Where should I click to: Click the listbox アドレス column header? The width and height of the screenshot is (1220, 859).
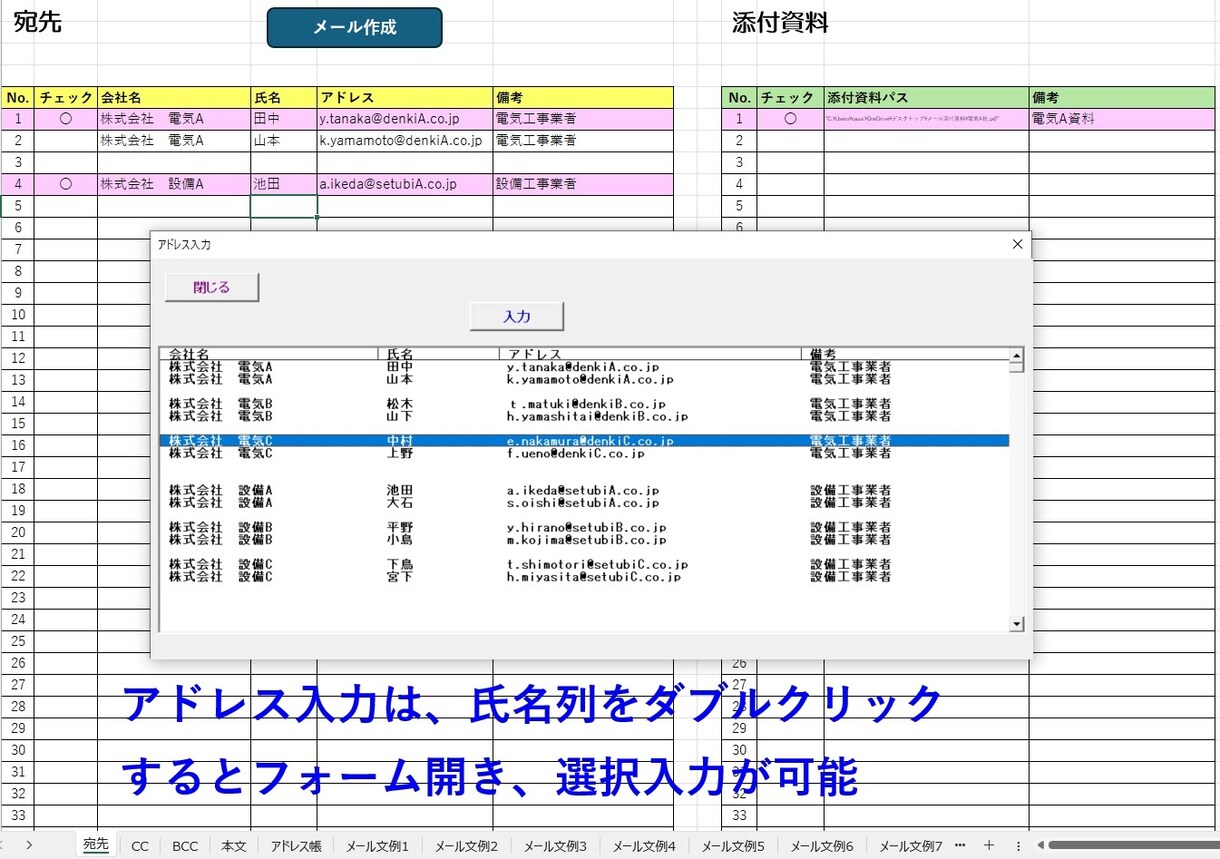point(650,354)
